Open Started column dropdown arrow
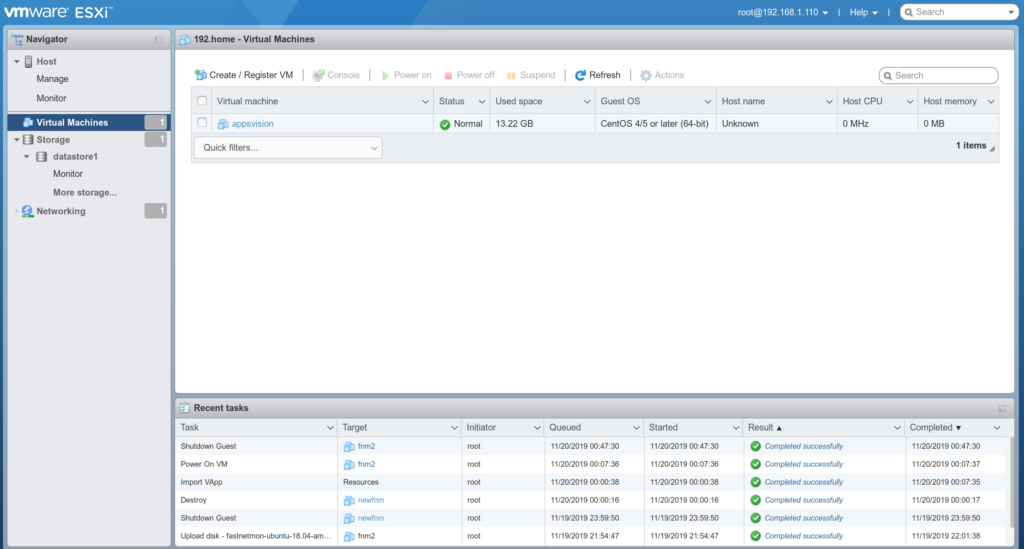 click(735, 428)
